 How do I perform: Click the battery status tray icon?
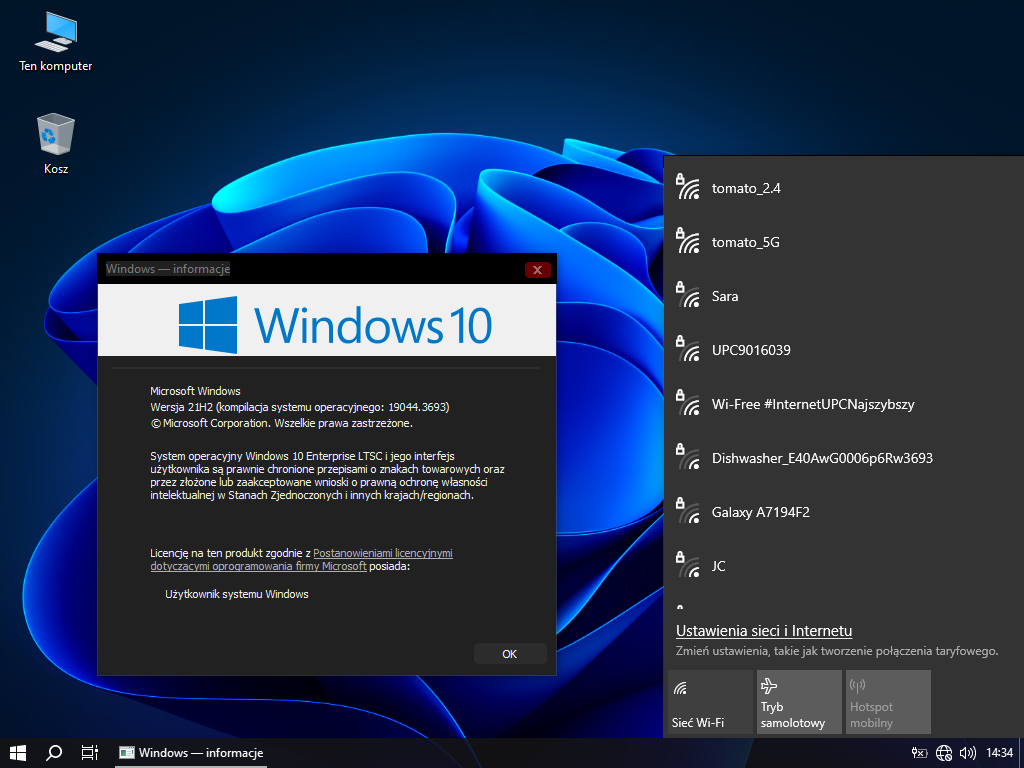920,753
